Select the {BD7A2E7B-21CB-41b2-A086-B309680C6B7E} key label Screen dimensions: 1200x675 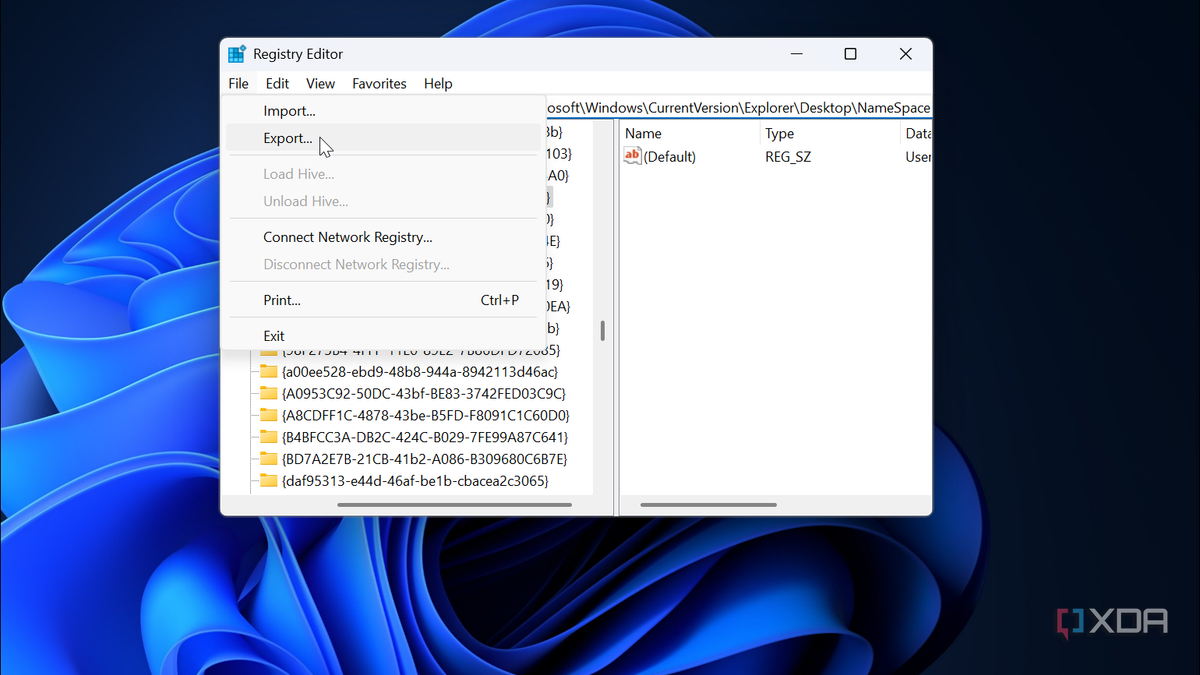tap(424, 459)
